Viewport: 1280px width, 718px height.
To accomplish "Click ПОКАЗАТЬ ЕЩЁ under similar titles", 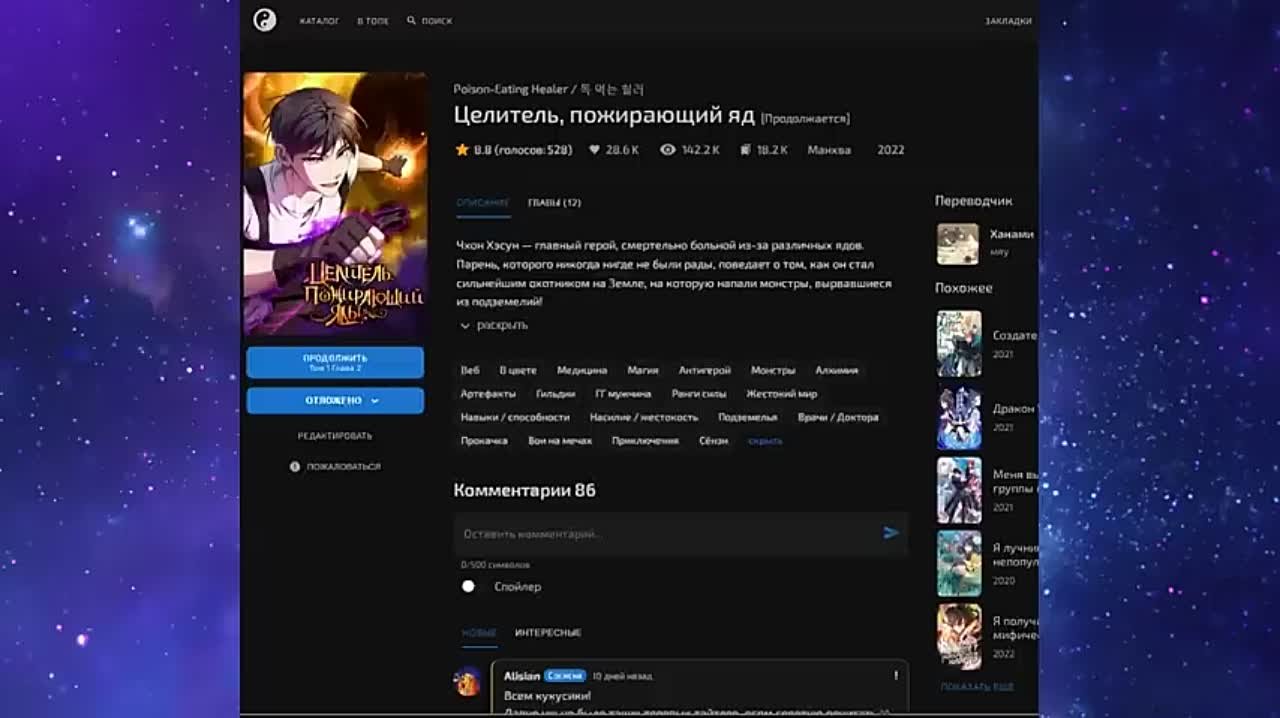I will click(x=977, y=687).
